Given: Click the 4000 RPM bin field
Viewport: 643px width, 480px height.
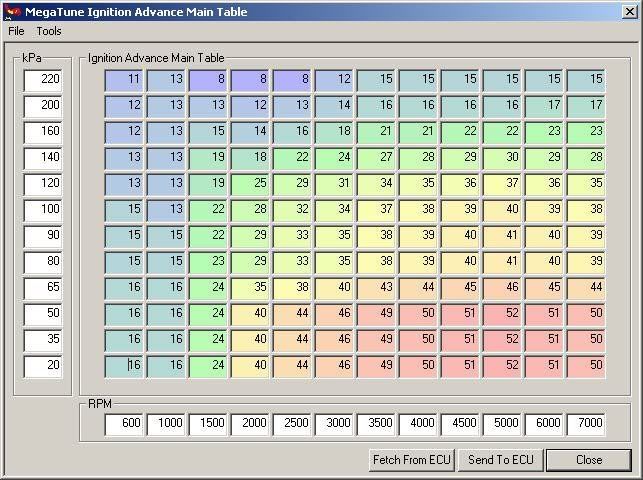Looking at the screenshot, I should point(418,424).
